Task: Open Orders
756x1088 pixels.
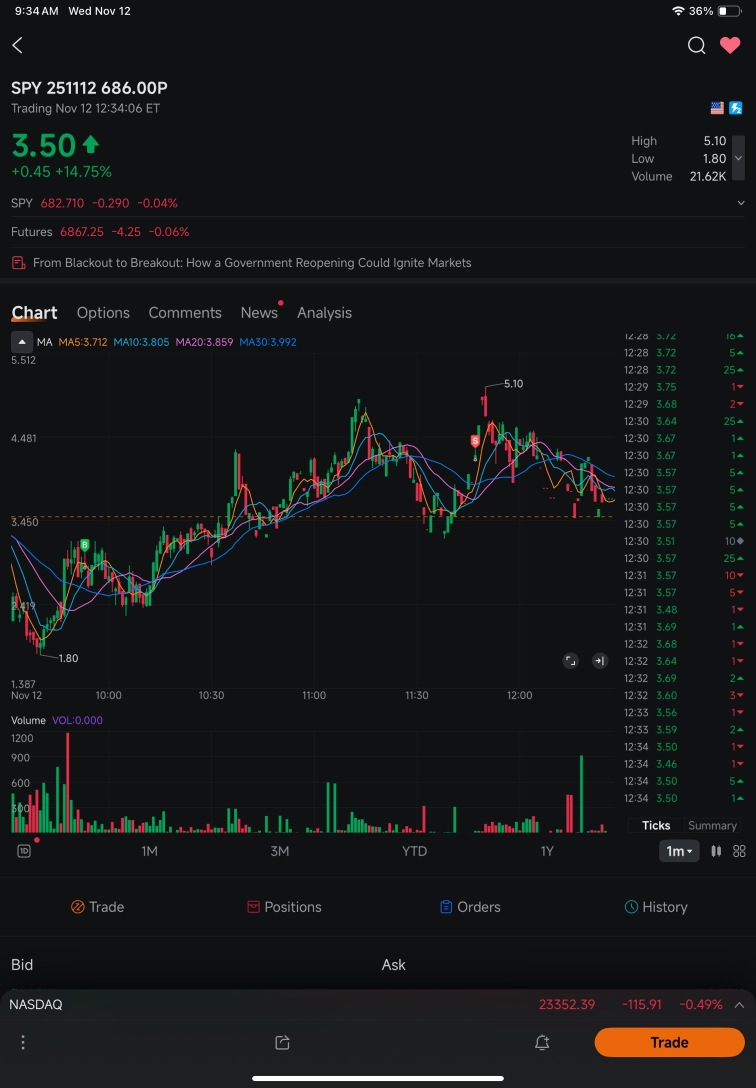Action: point(470,907)
